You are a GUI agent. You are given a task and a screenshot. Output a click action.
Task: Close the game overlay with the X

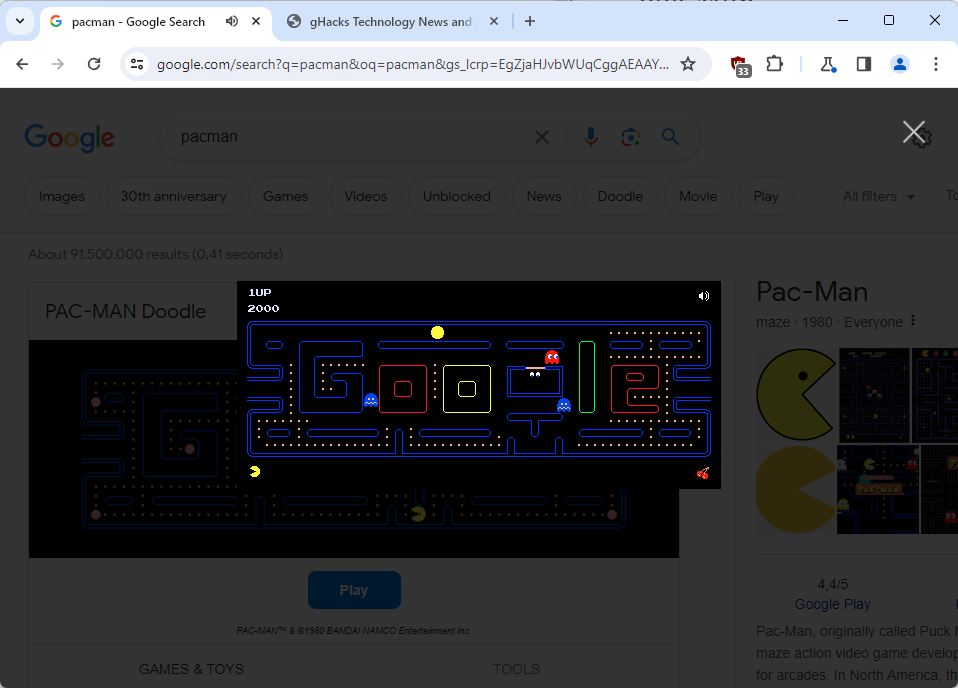[x=913, y=131]
